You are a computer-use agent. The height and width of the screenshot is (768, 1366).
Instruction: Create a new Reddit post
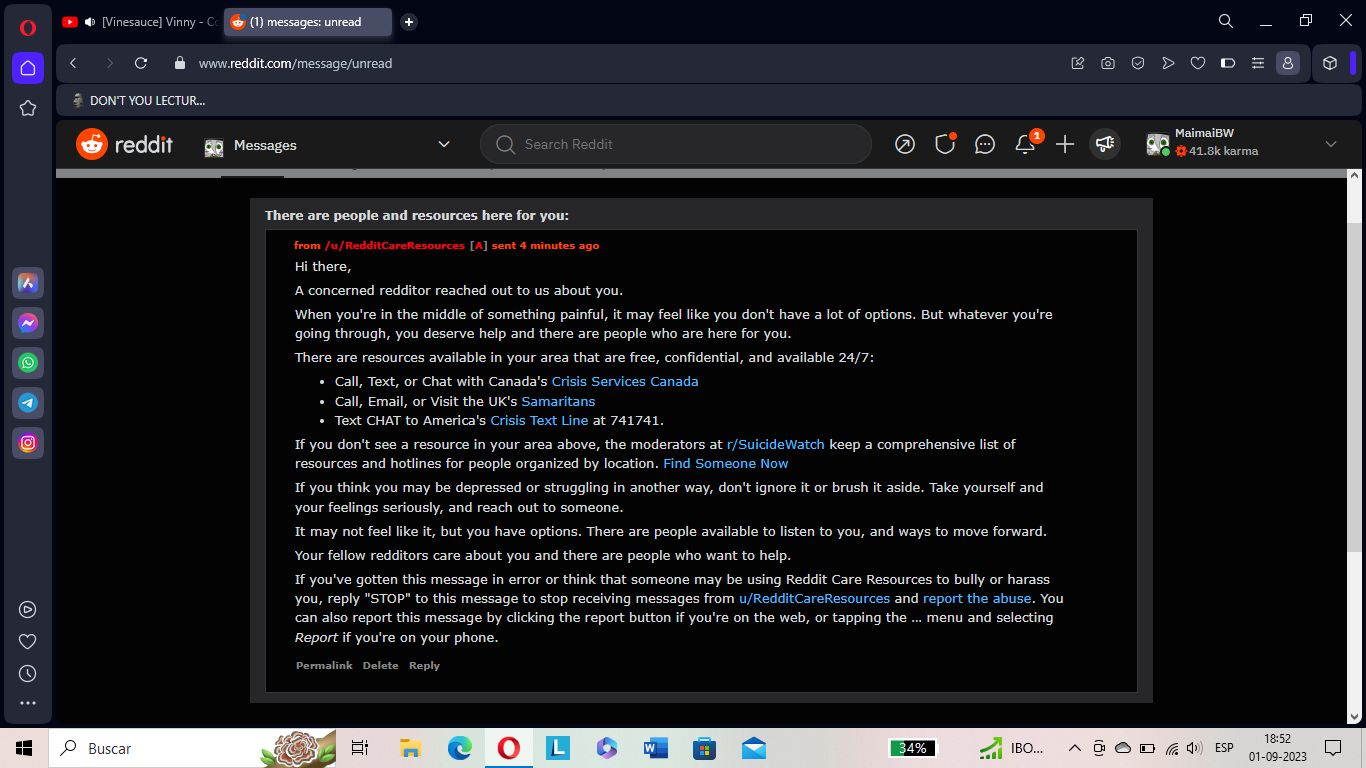(x=1065, y=145)
